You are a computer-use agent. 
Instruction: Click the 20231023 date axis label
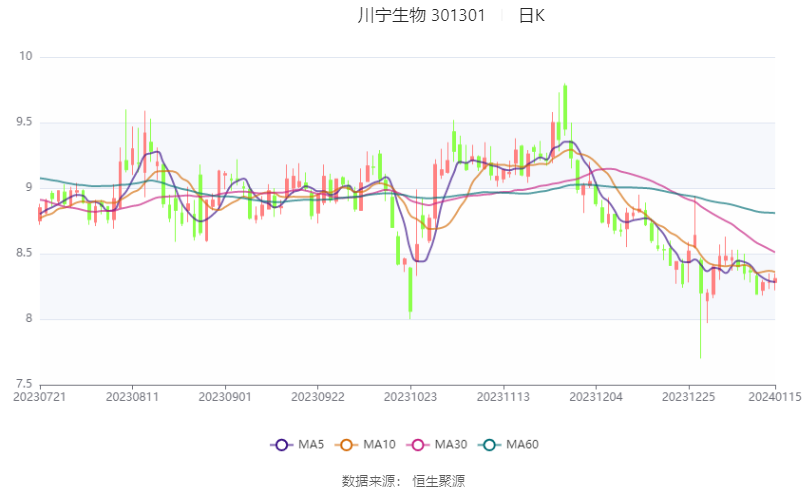pyautogui.click(x=410, y=397)
